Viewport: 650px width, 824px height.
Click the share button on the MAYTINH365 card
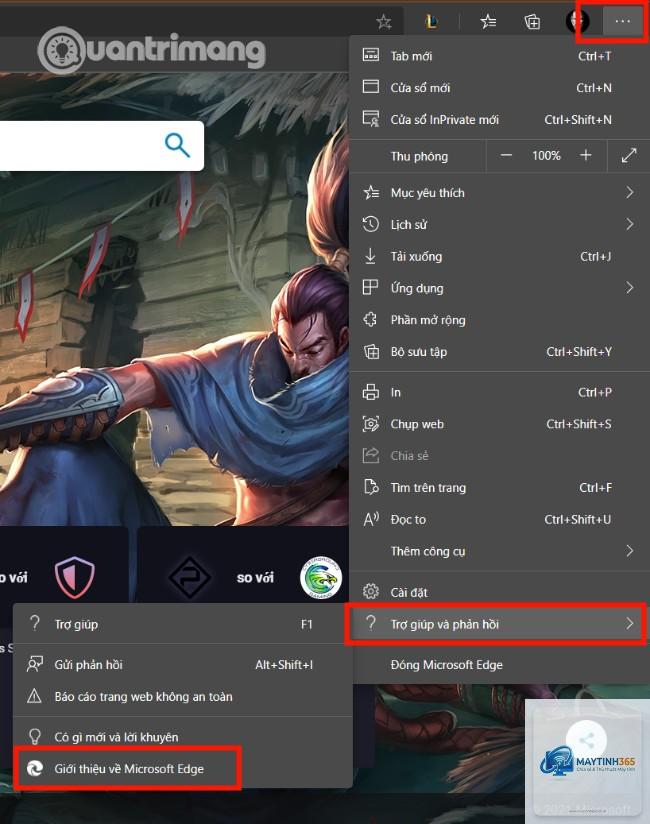586,740
